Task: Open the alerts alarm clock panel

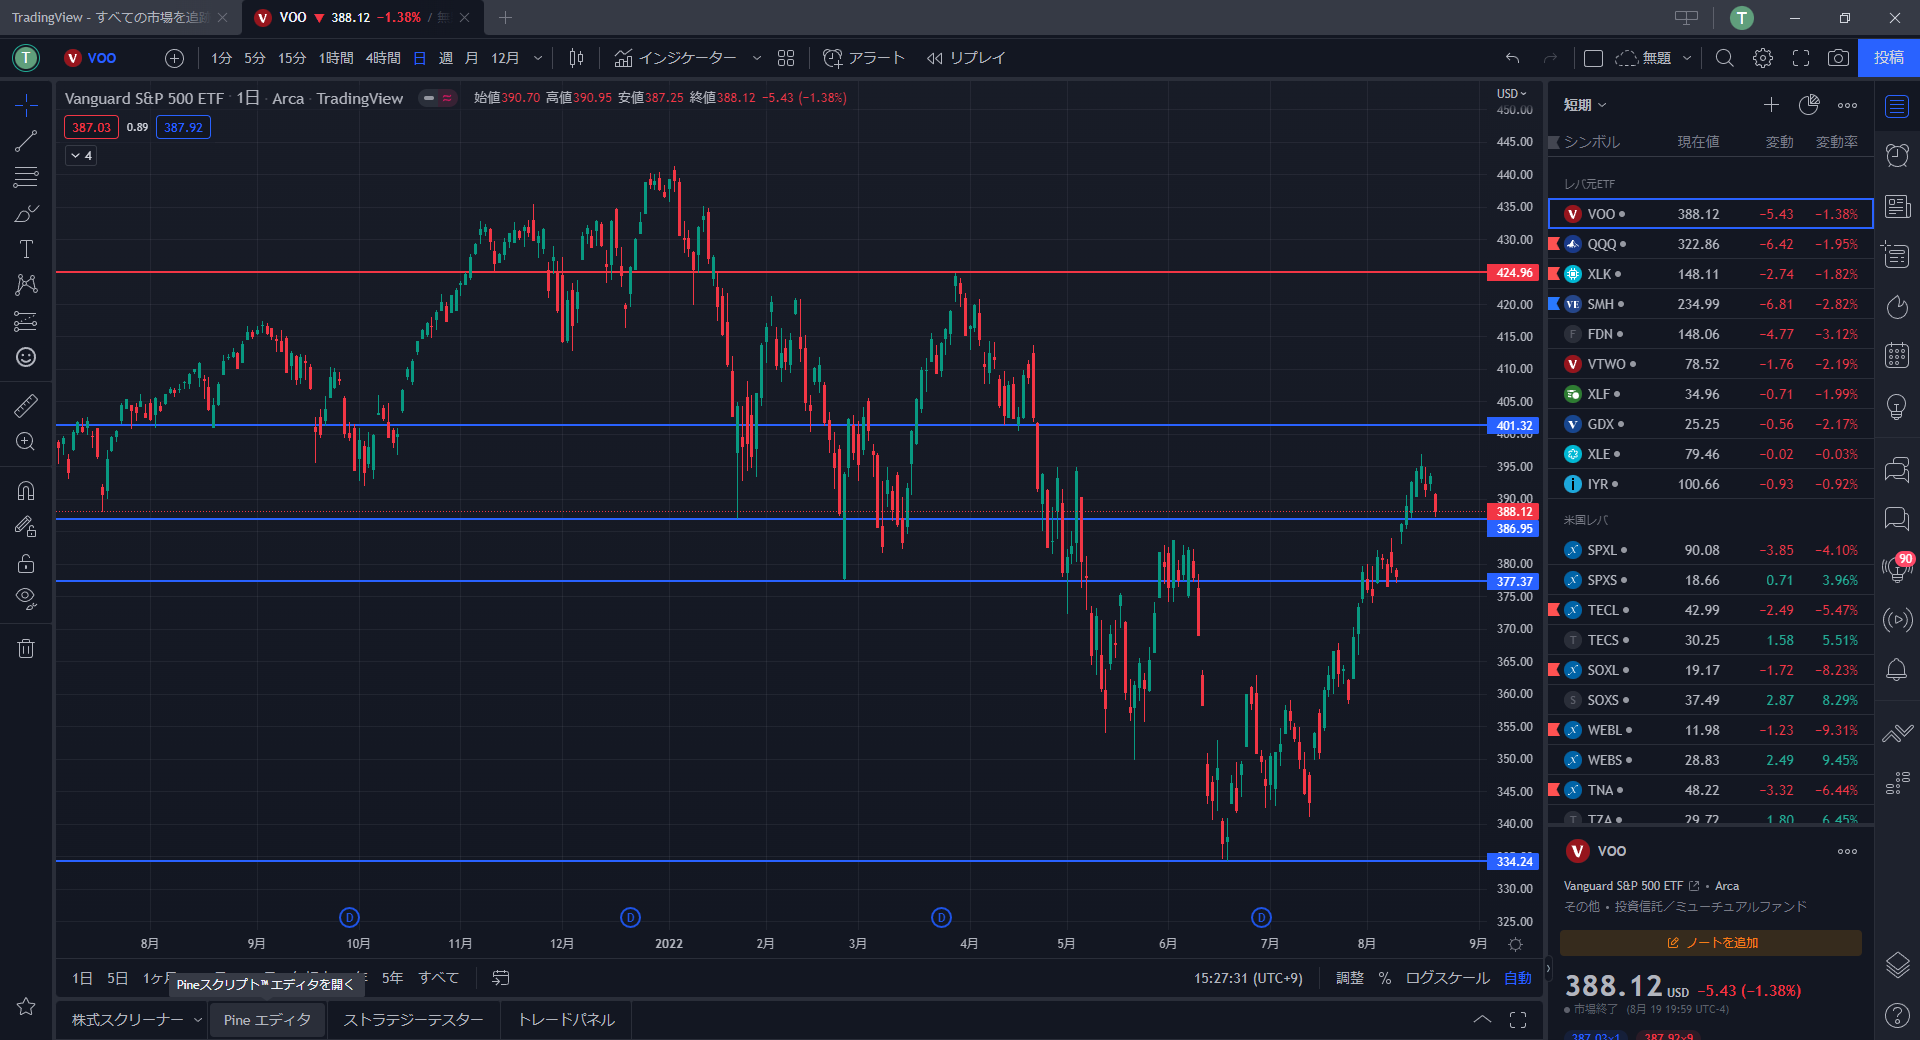Action: [x=1897, y=155]
